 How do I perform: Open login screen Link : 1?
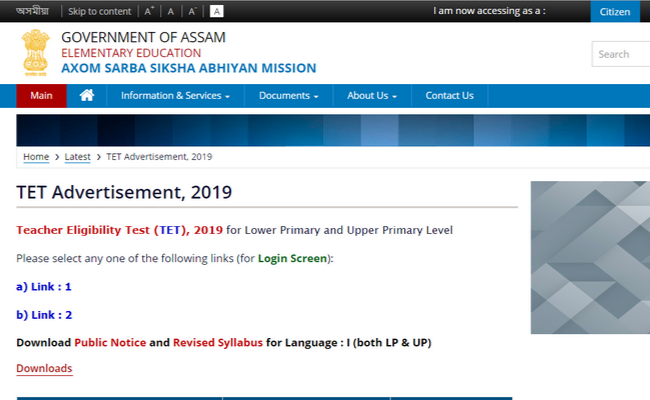tap(43, 287)
